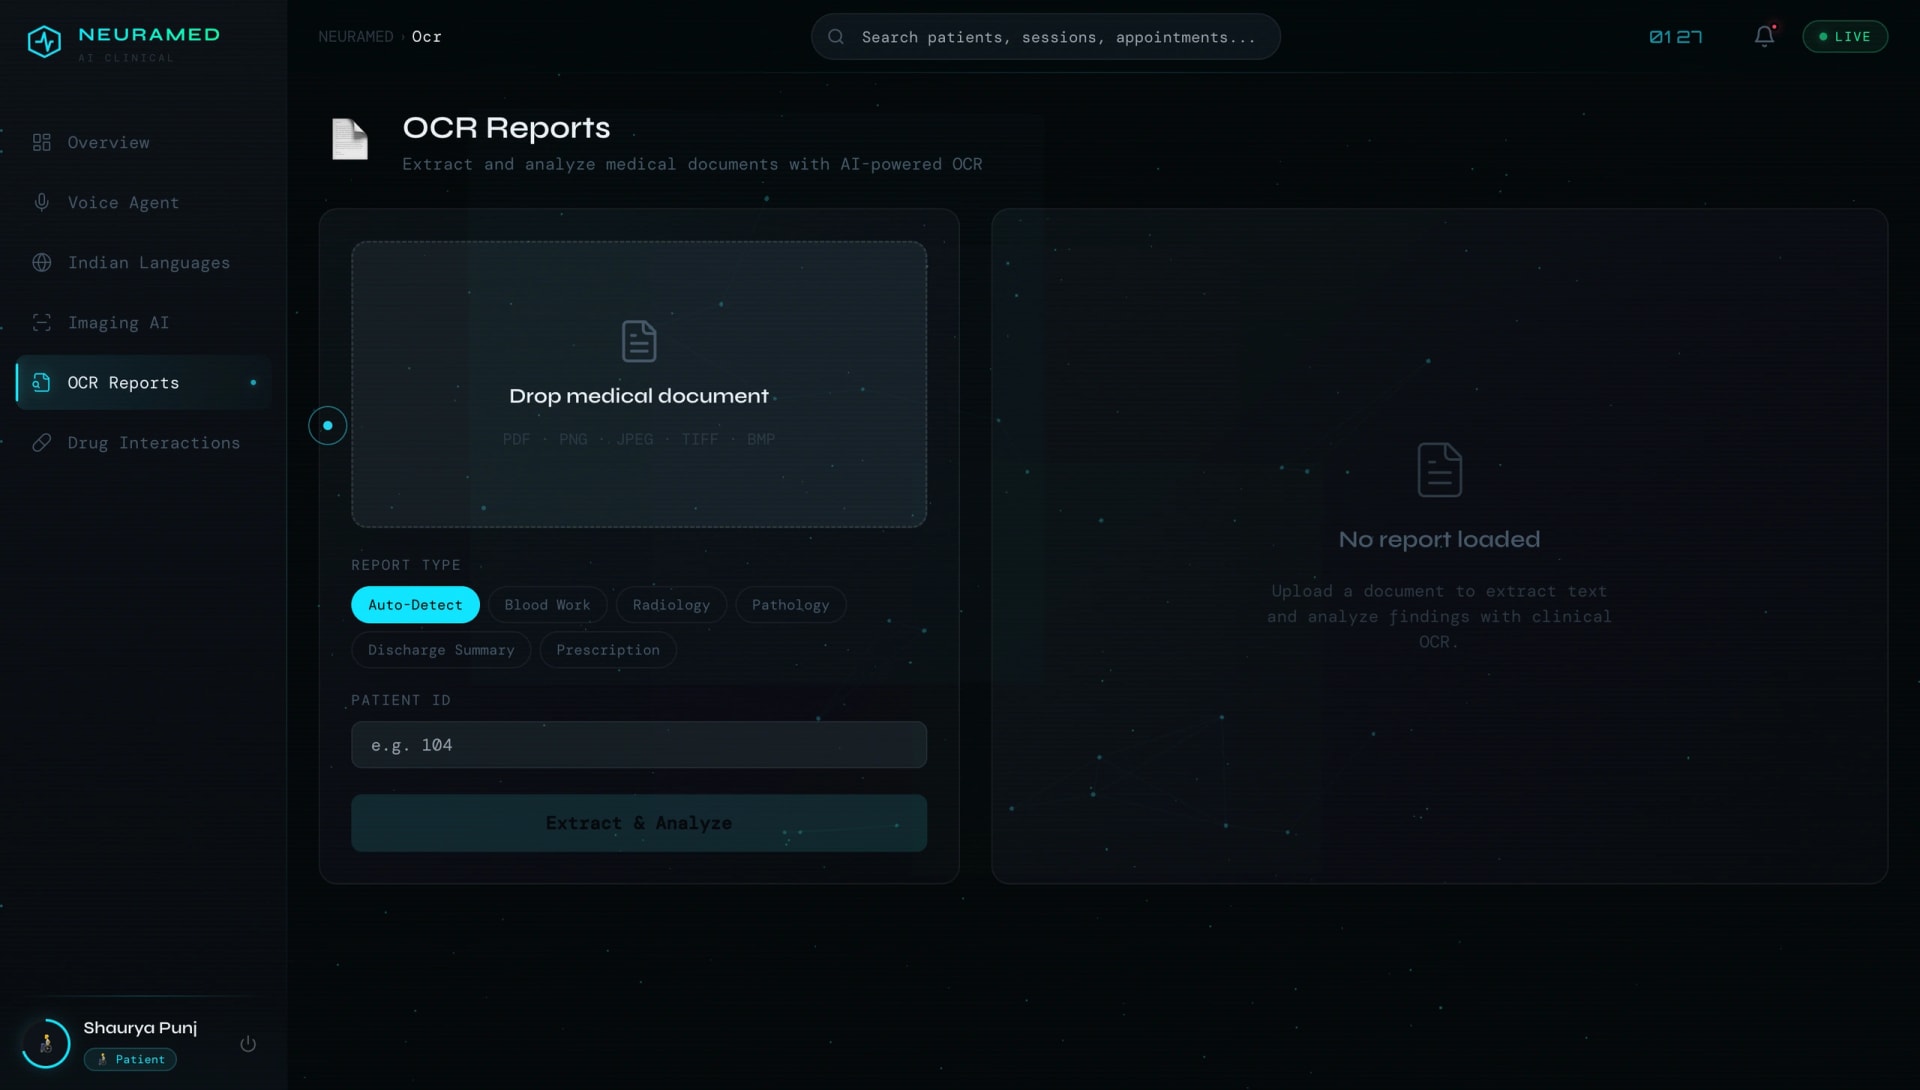
Task: Click the user avatar circle
Action: click(x=46, y=1043)
